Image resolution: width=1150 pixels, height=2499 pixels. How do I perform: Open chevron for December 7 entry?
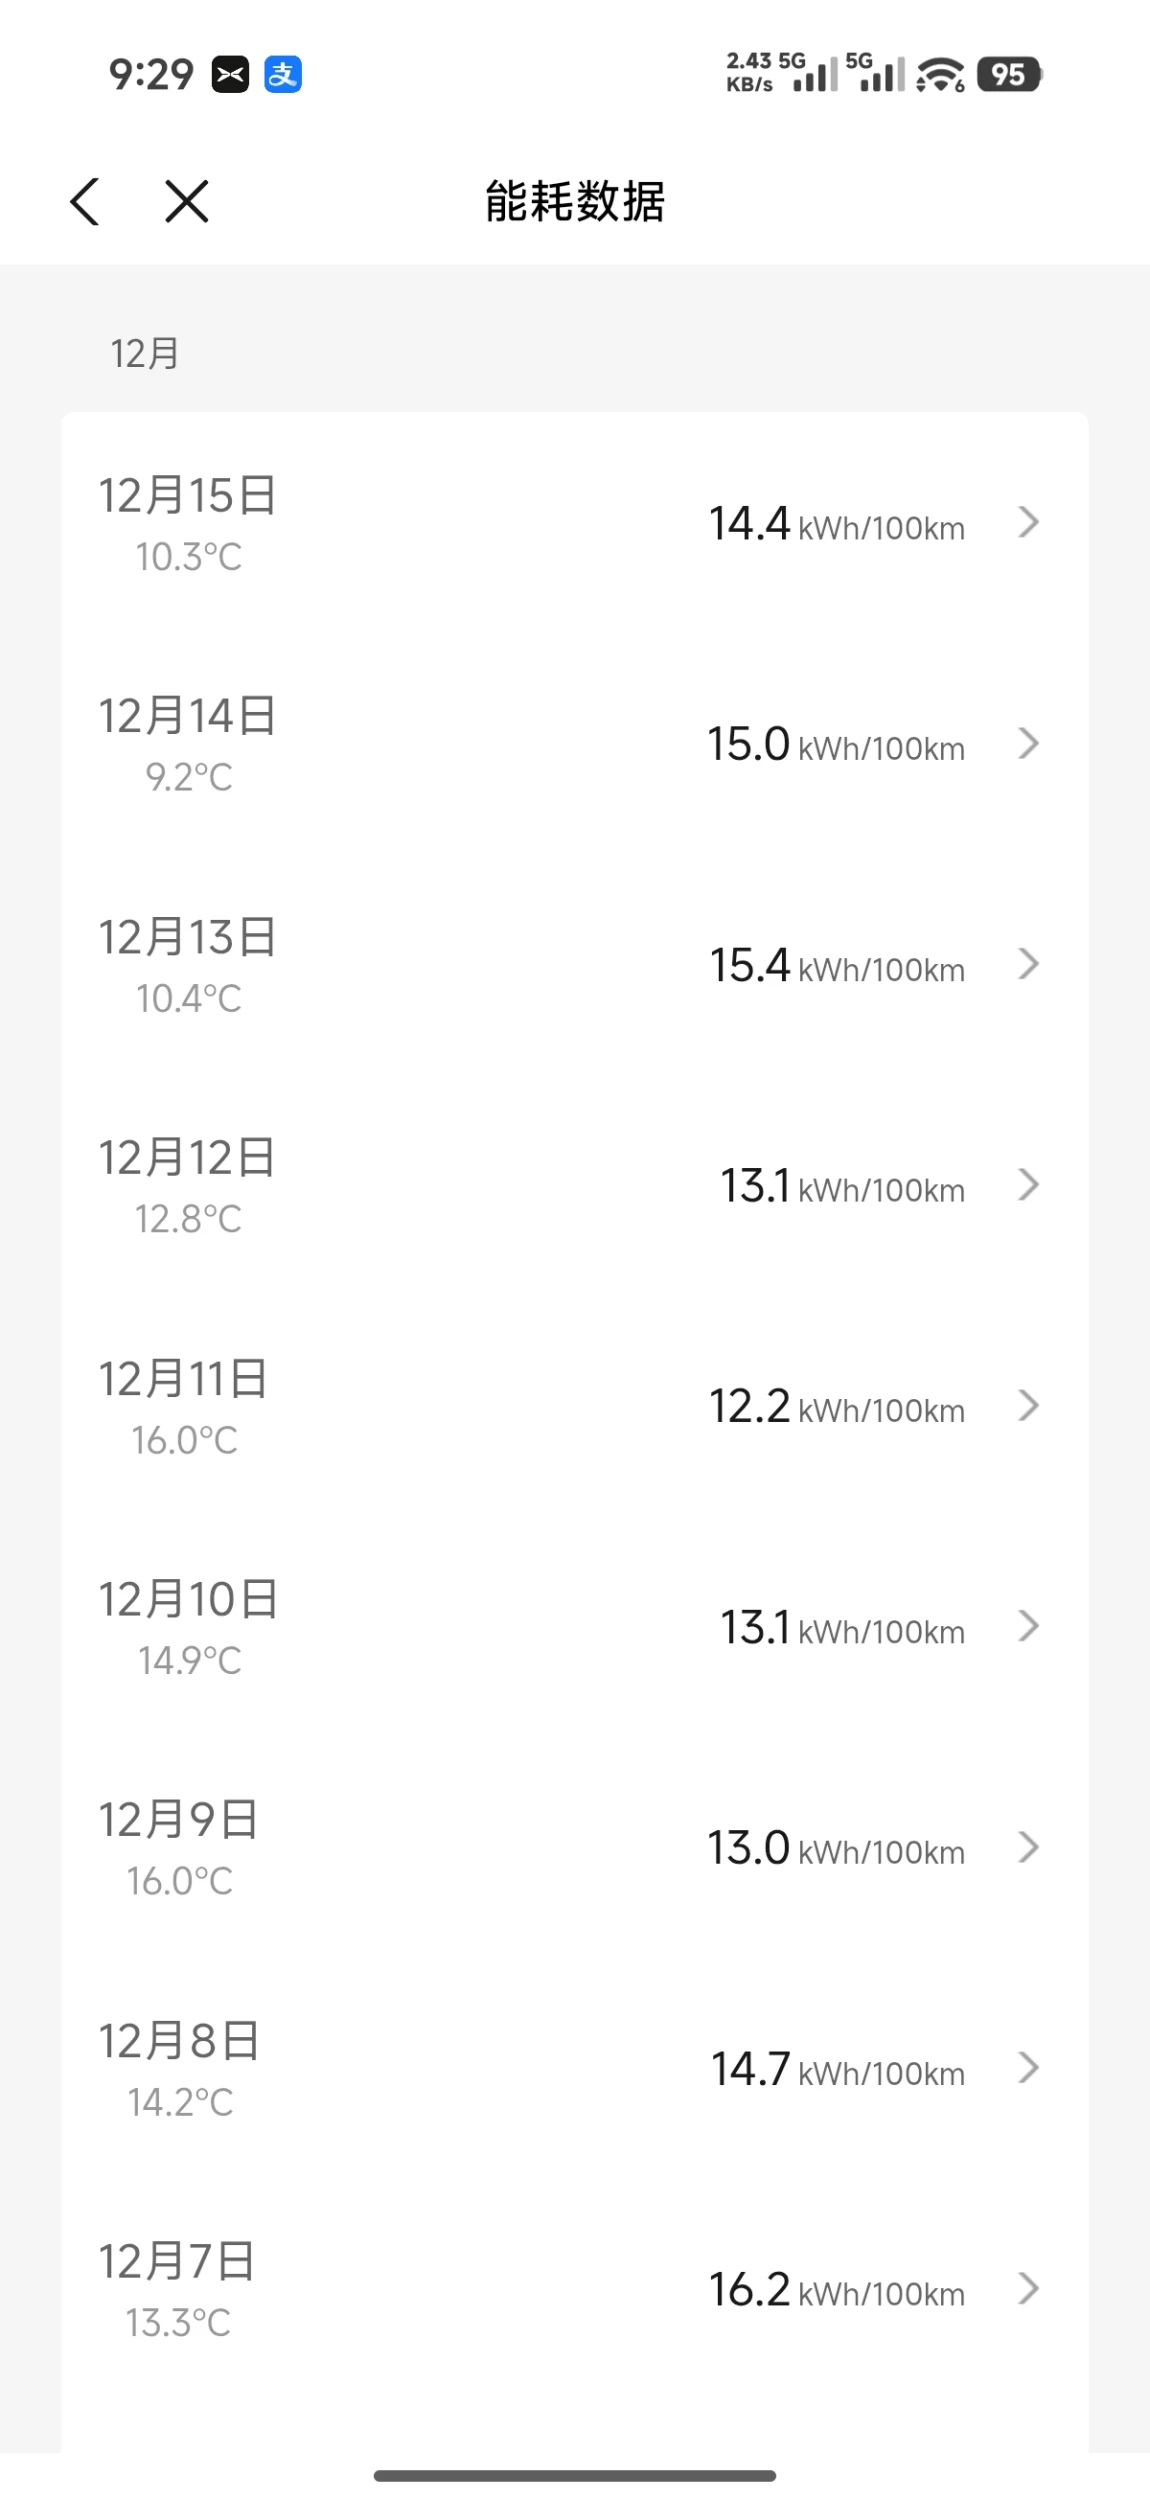coord(1028,2288)
